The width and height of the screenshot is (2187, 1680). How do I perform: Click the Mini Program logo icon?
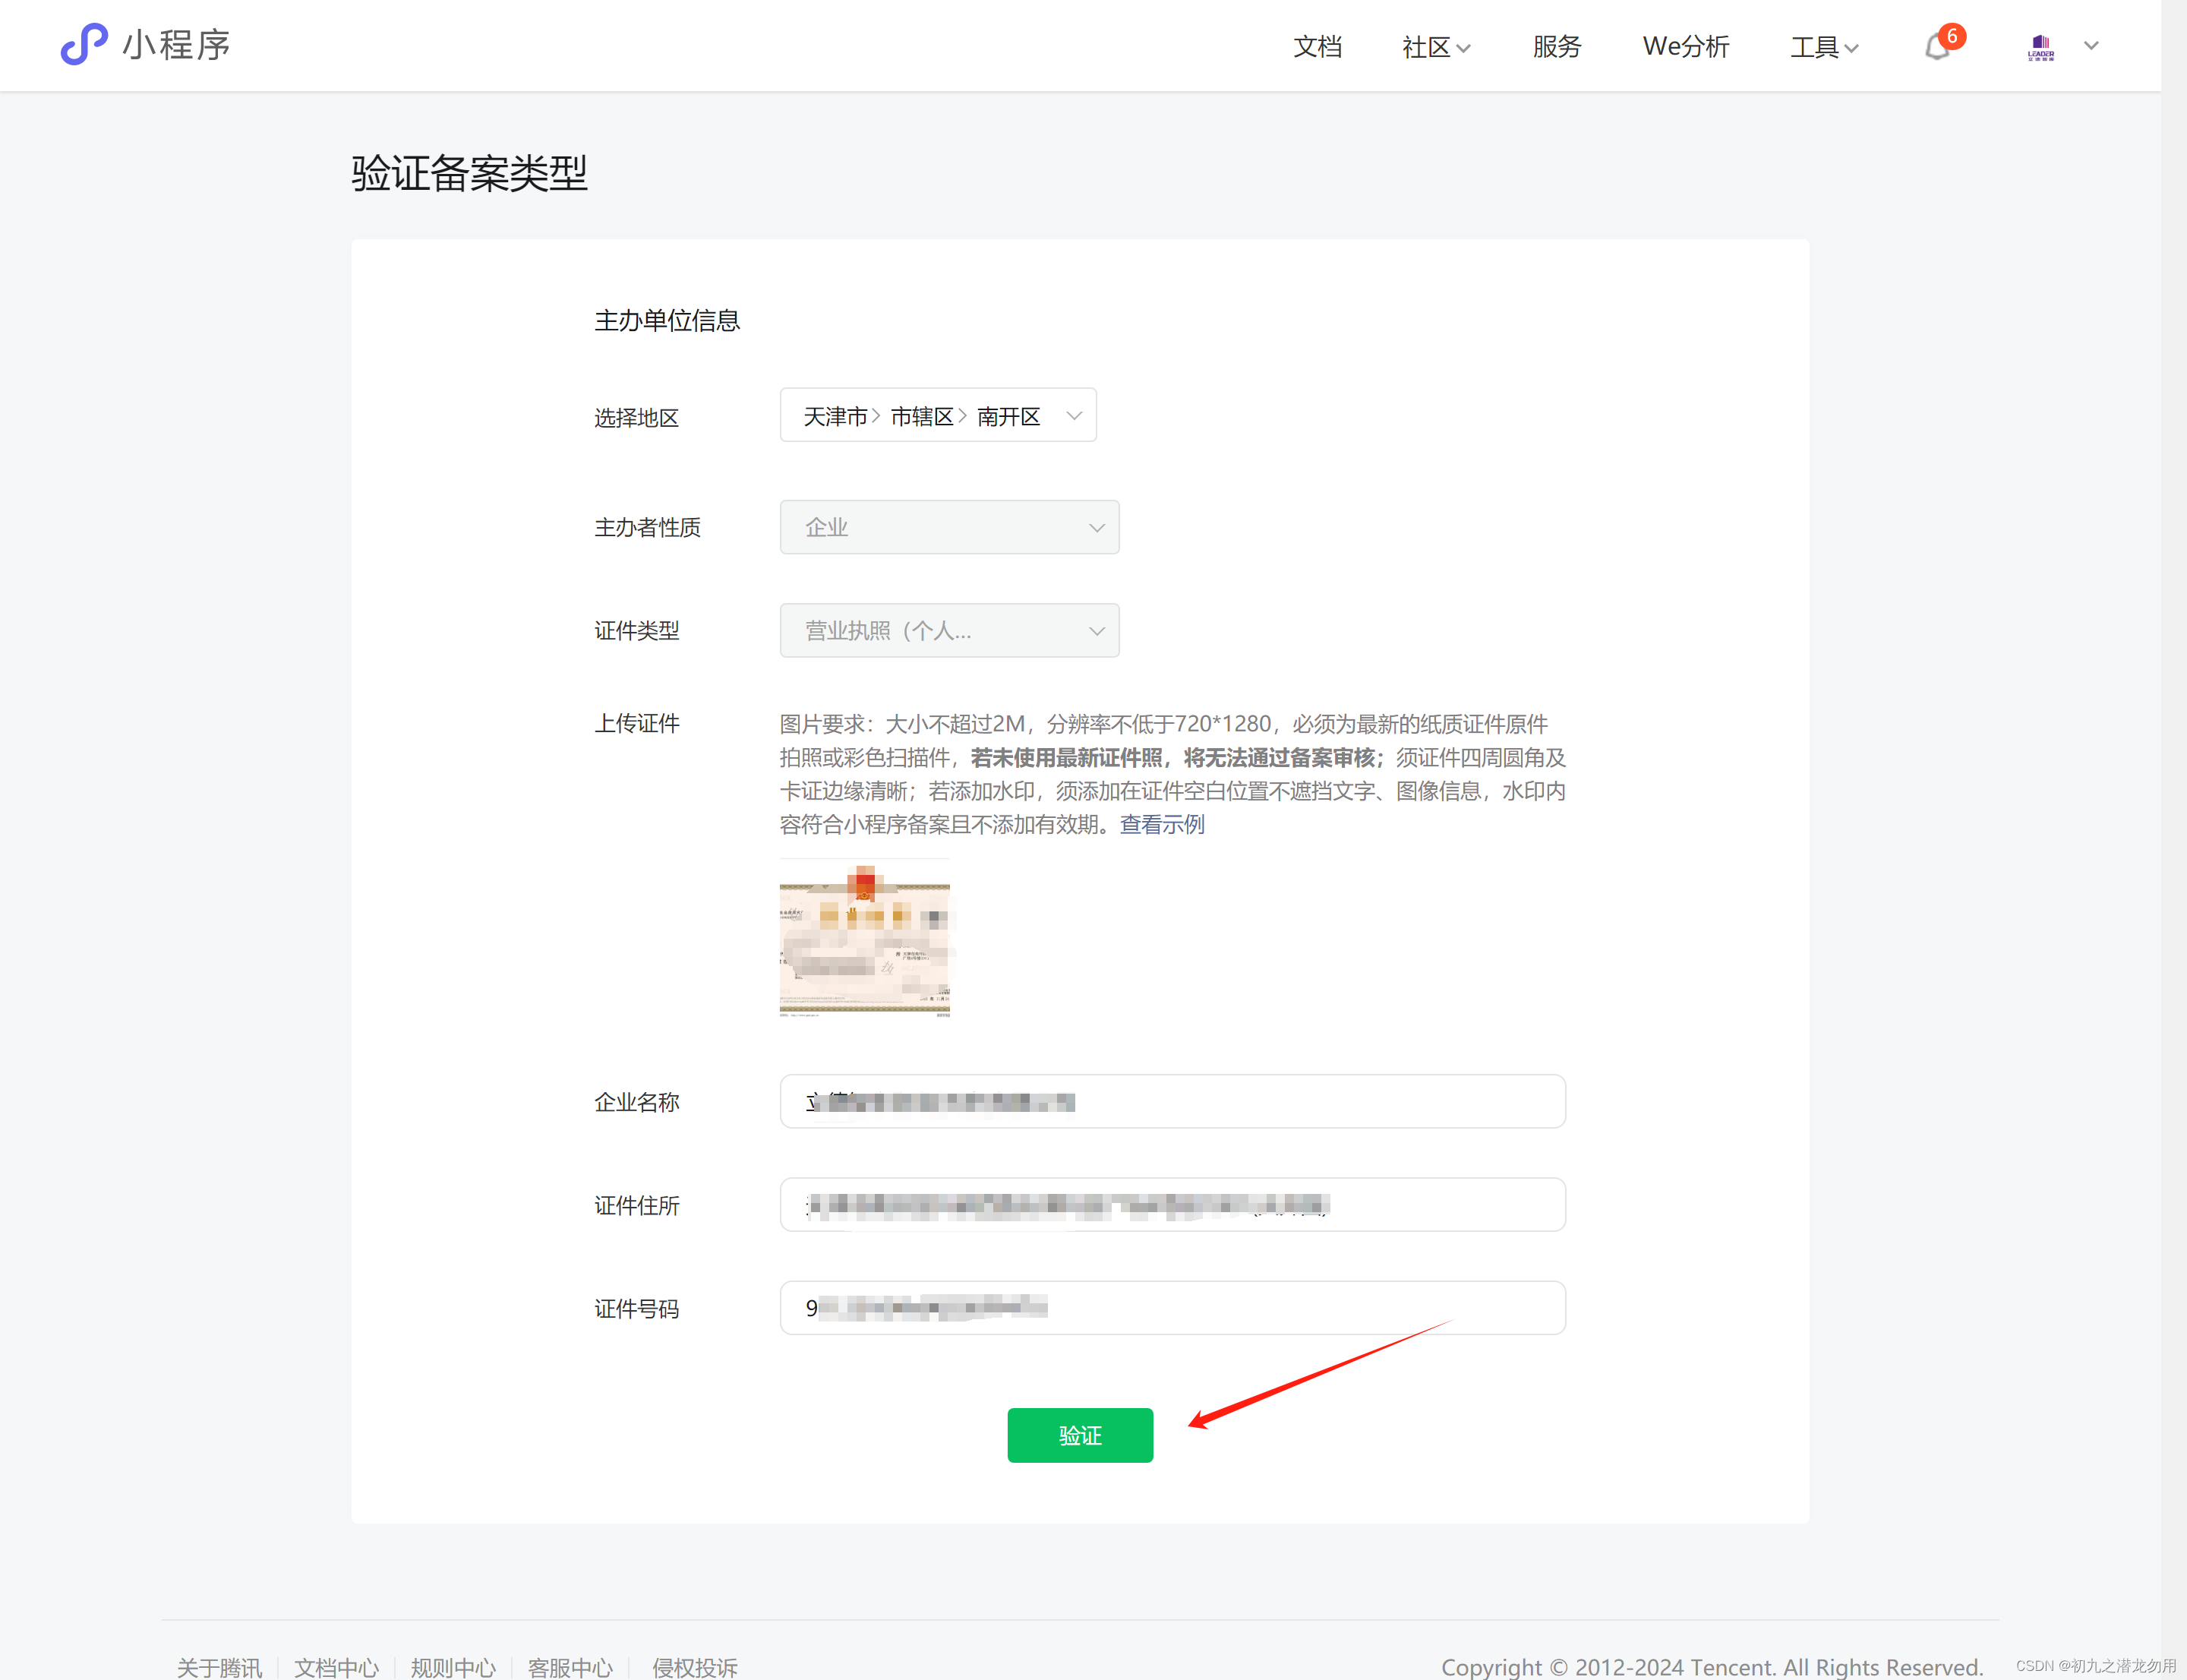click(x=84, y=44)
